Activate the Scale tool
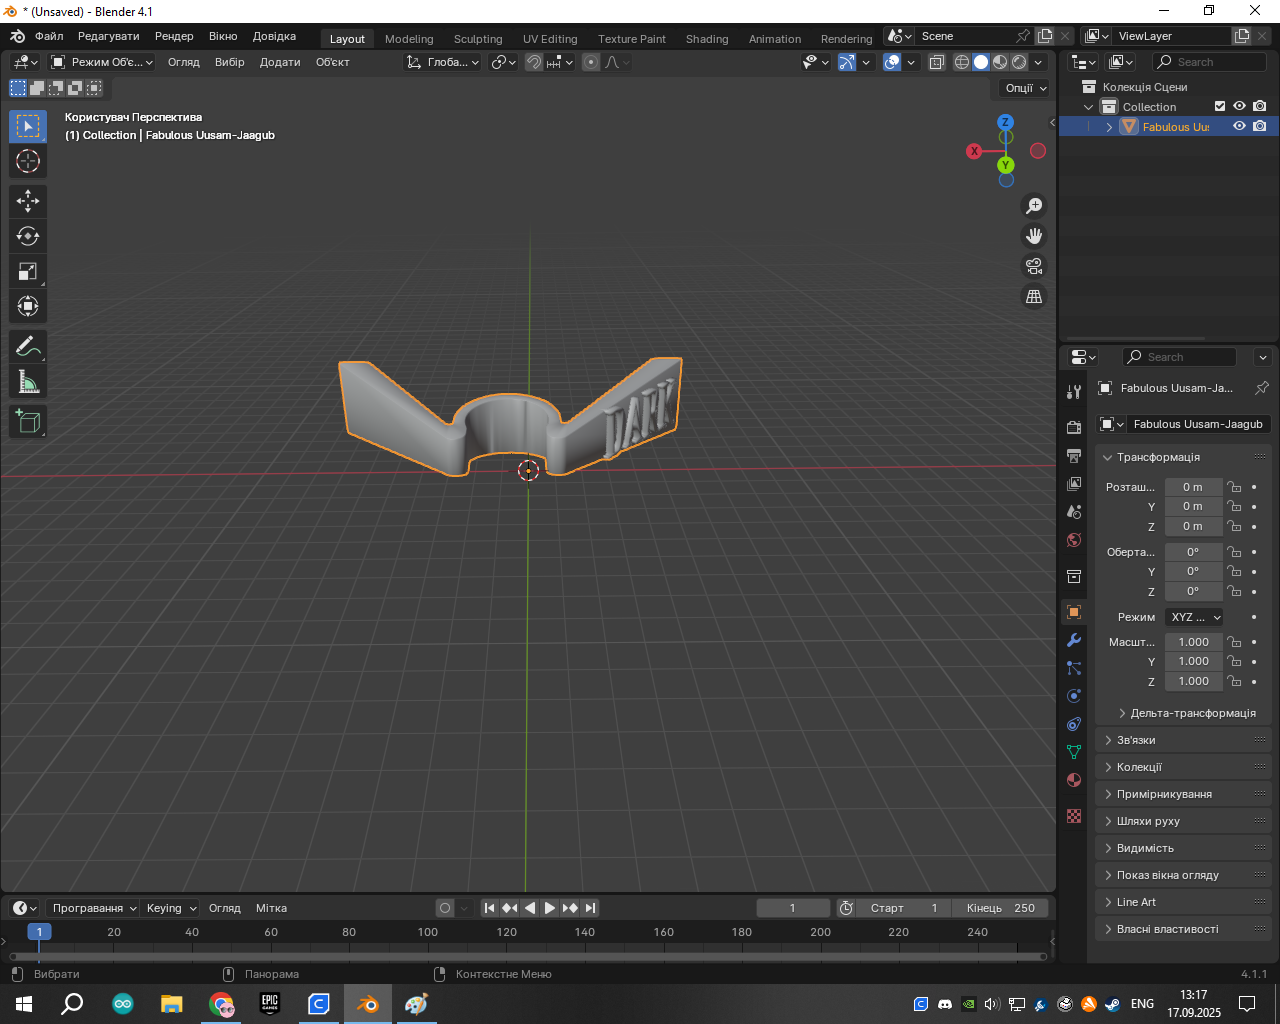 (28, 271)
